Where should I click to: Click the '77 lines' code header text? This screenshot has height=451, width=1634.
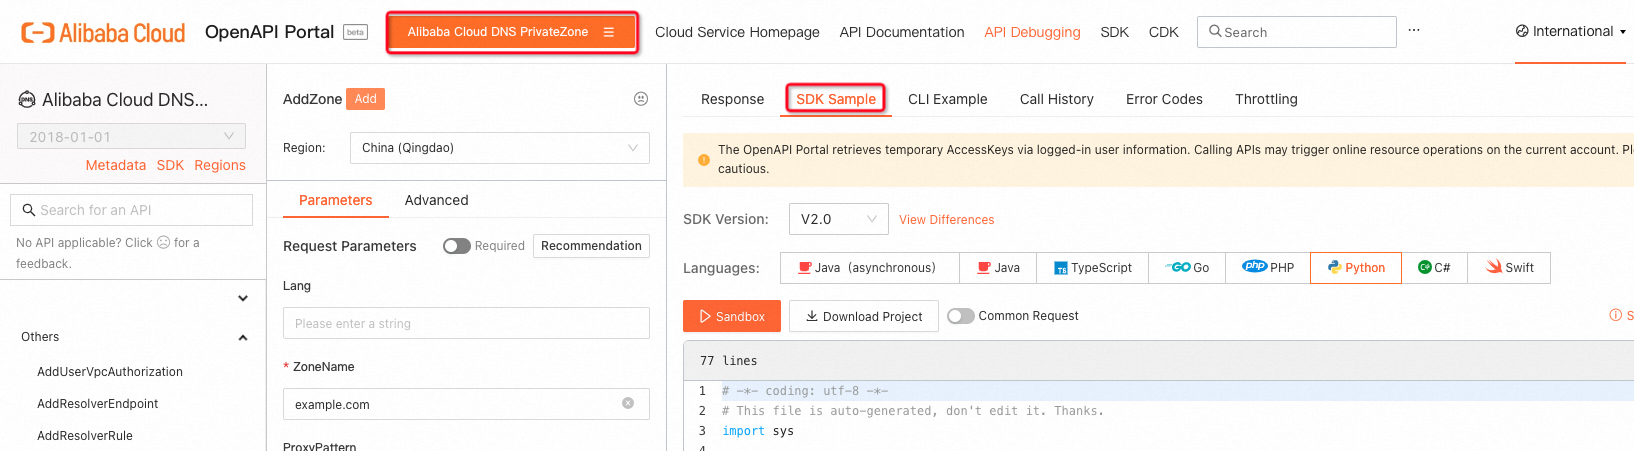(x=728, y=361)
